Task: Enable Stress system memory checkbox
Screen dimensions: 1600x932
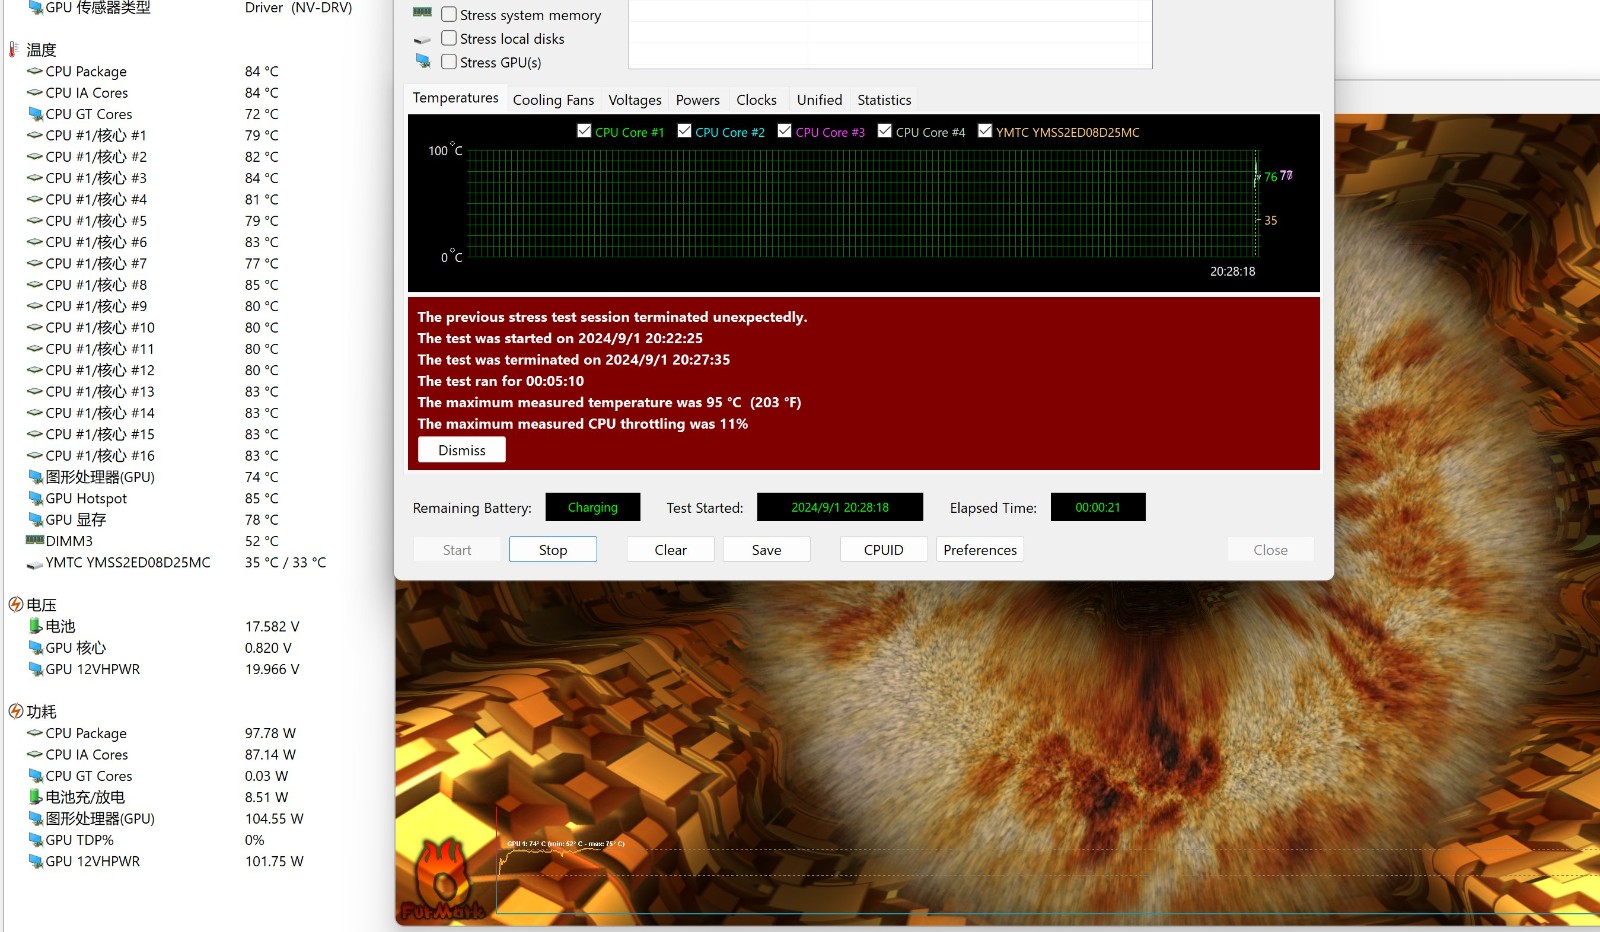Action: click(449, 15)
